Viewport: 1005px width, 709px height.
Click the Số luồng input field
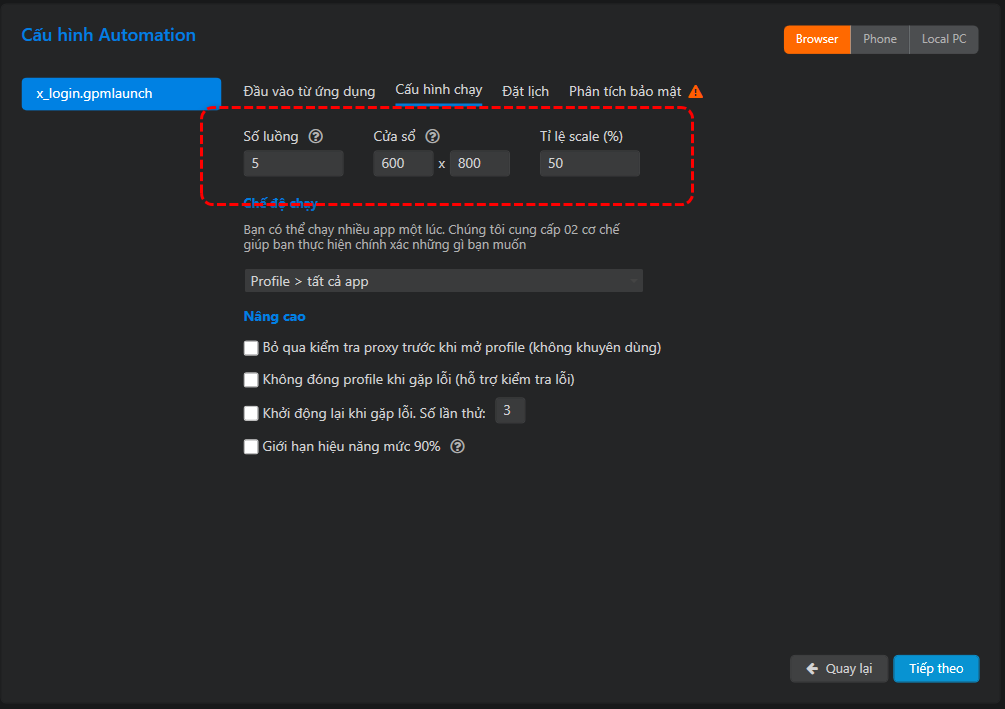click(x=293, y=163)
